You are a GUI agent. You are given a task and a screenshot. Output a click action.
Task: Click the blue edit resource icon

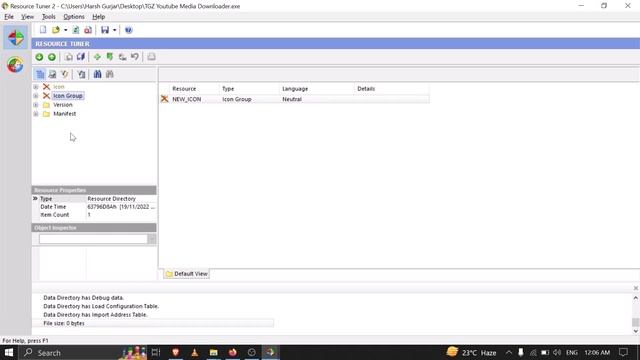coord(81,57)
